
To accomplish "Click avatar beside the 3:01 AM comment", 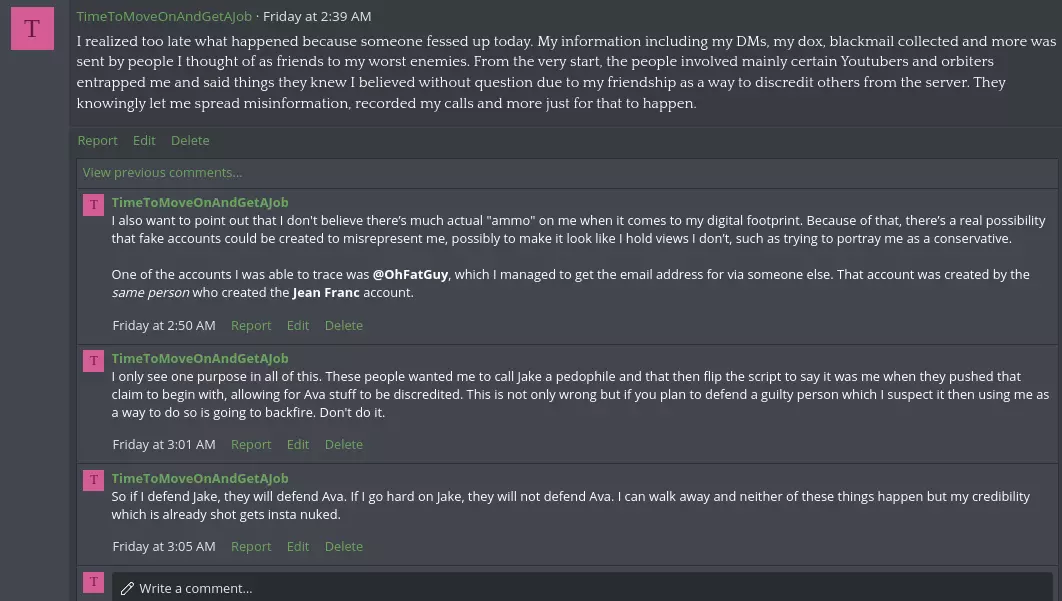I will 93,360.
